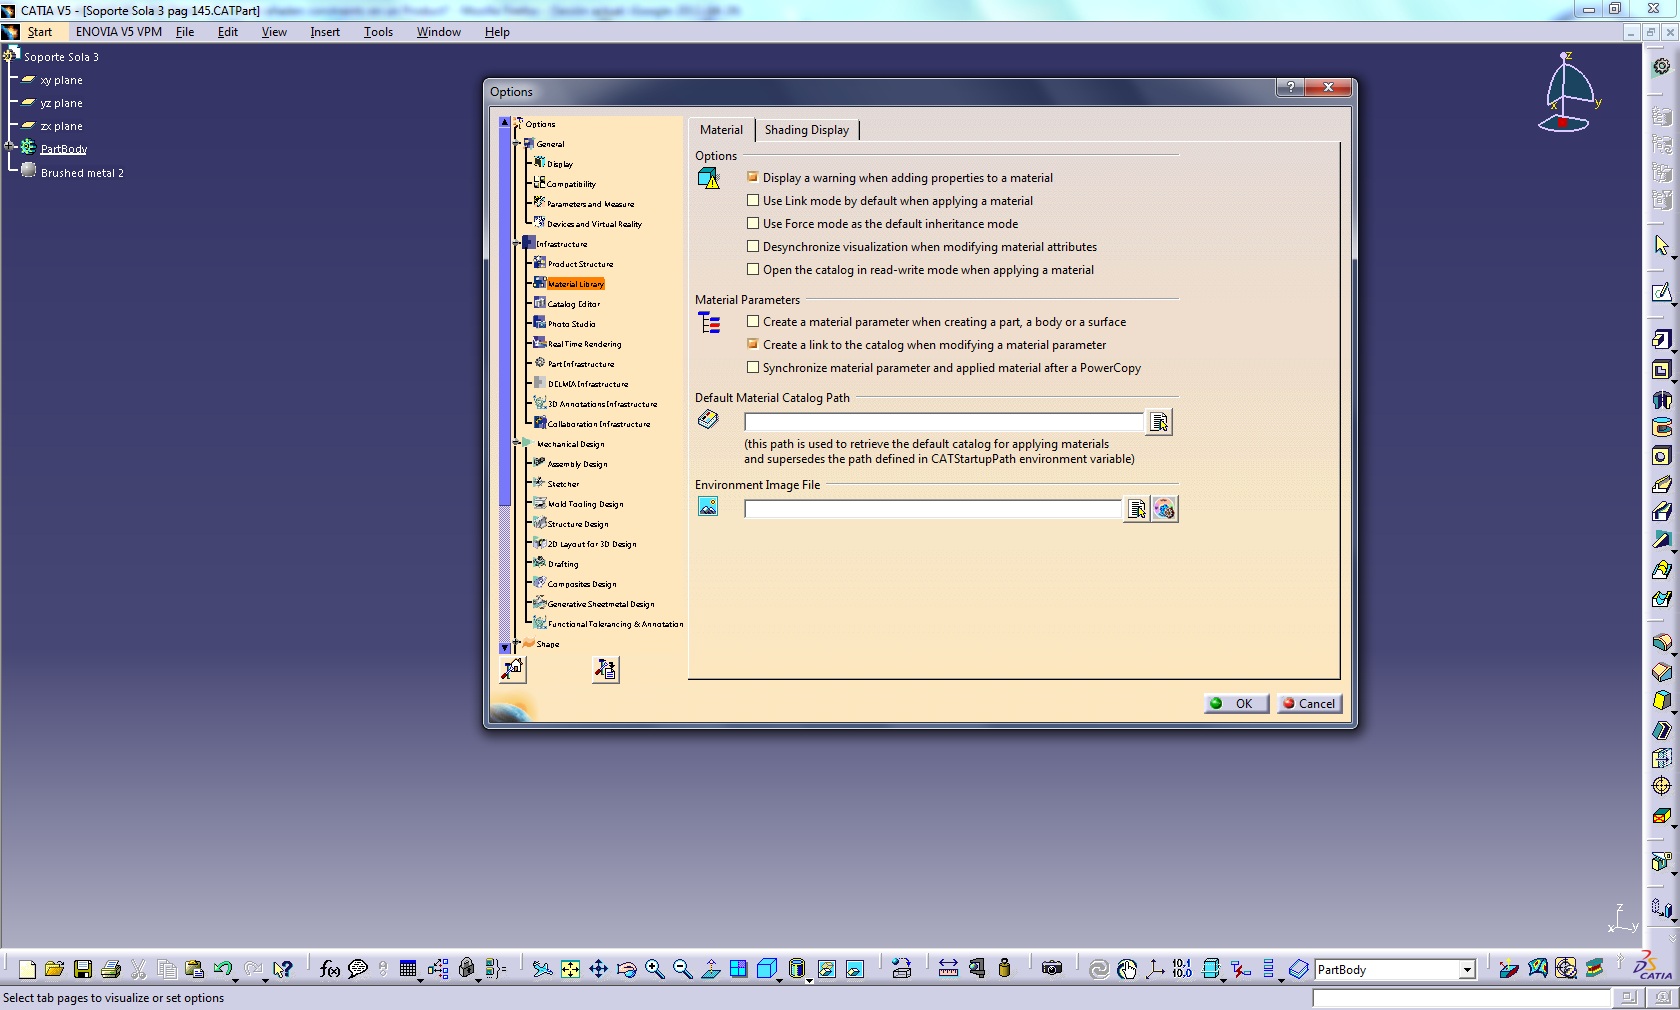1680x1010 pixels.
Task: Click the Open file folder icon
Action: pos(55,969)
